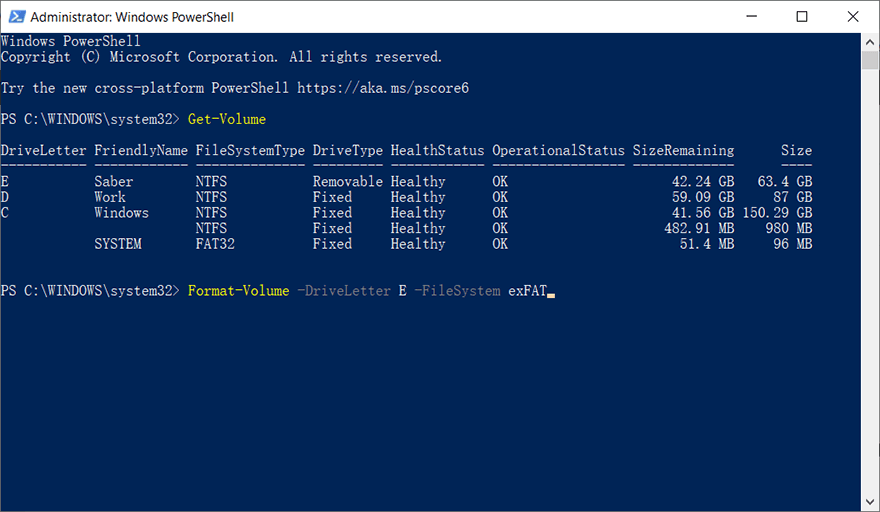Screen dimensions: 880x512
Task: Click the exFAT value at the prompt
Action: coord(528,291)
